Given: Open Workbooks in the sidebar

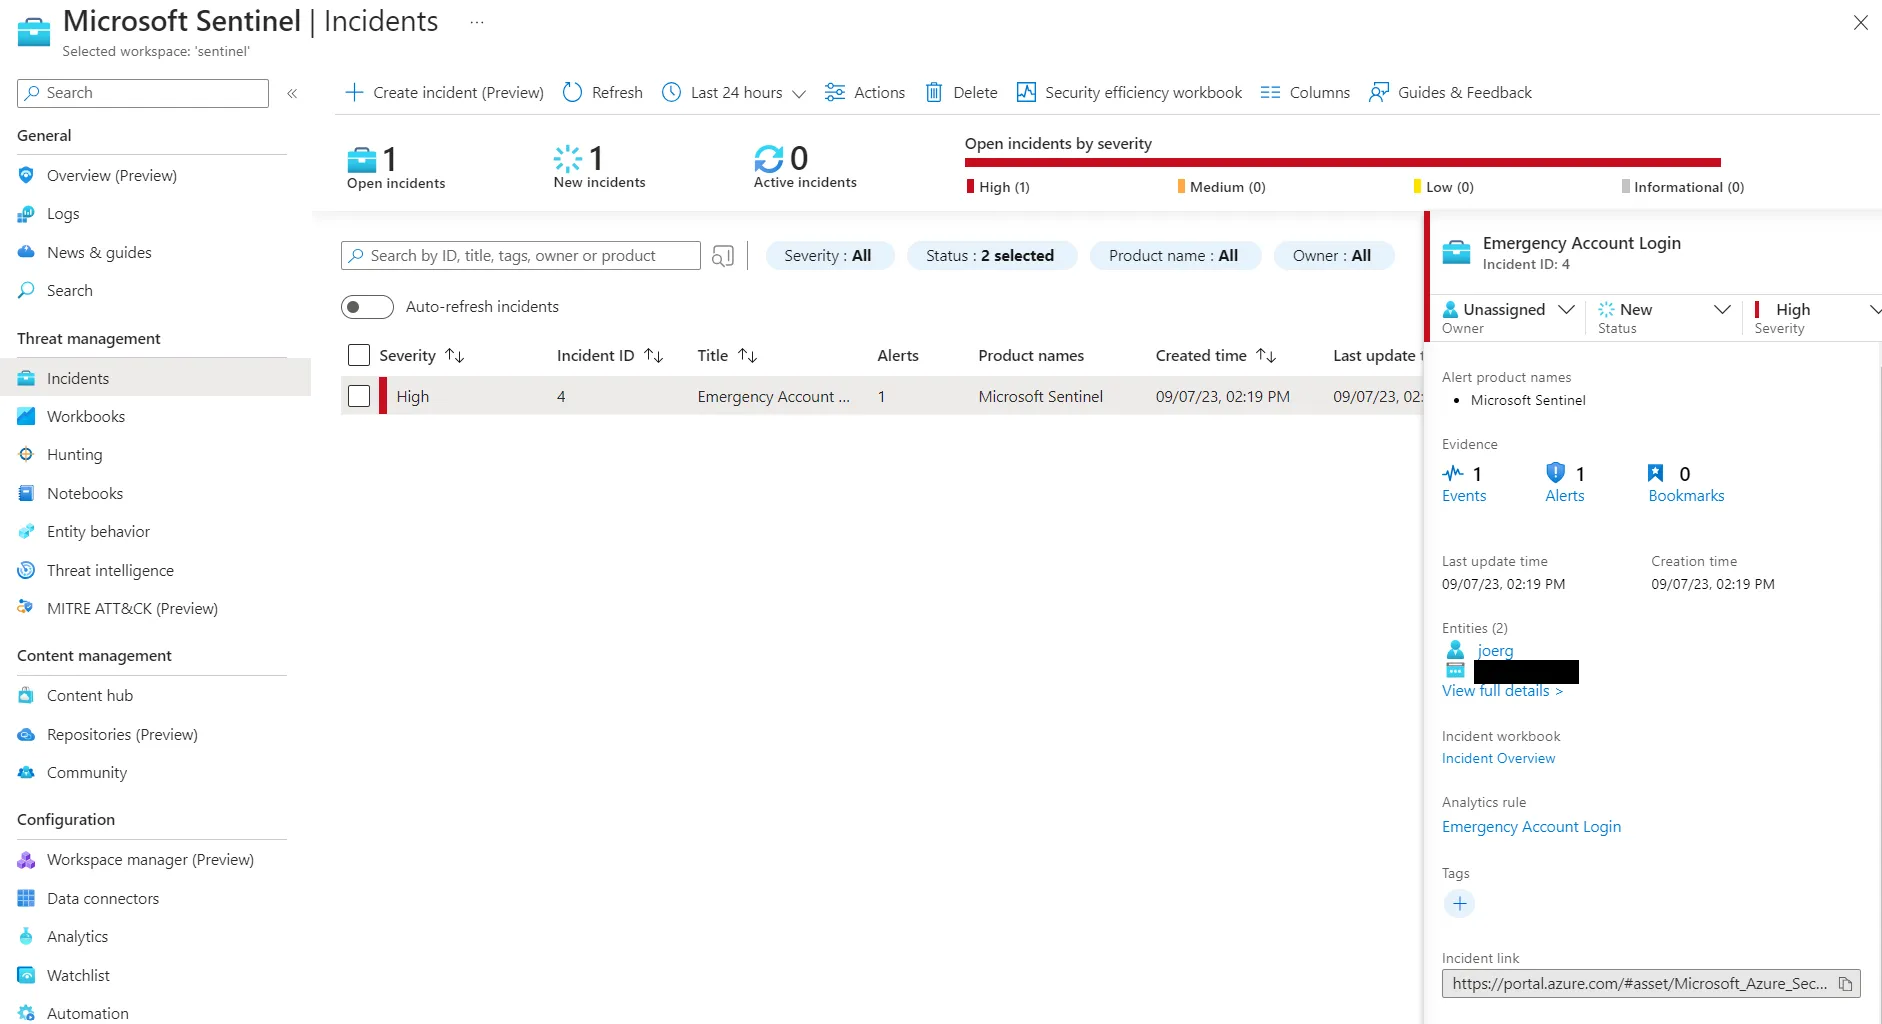Looking at the screenshot, I should (x=86, y=416).
